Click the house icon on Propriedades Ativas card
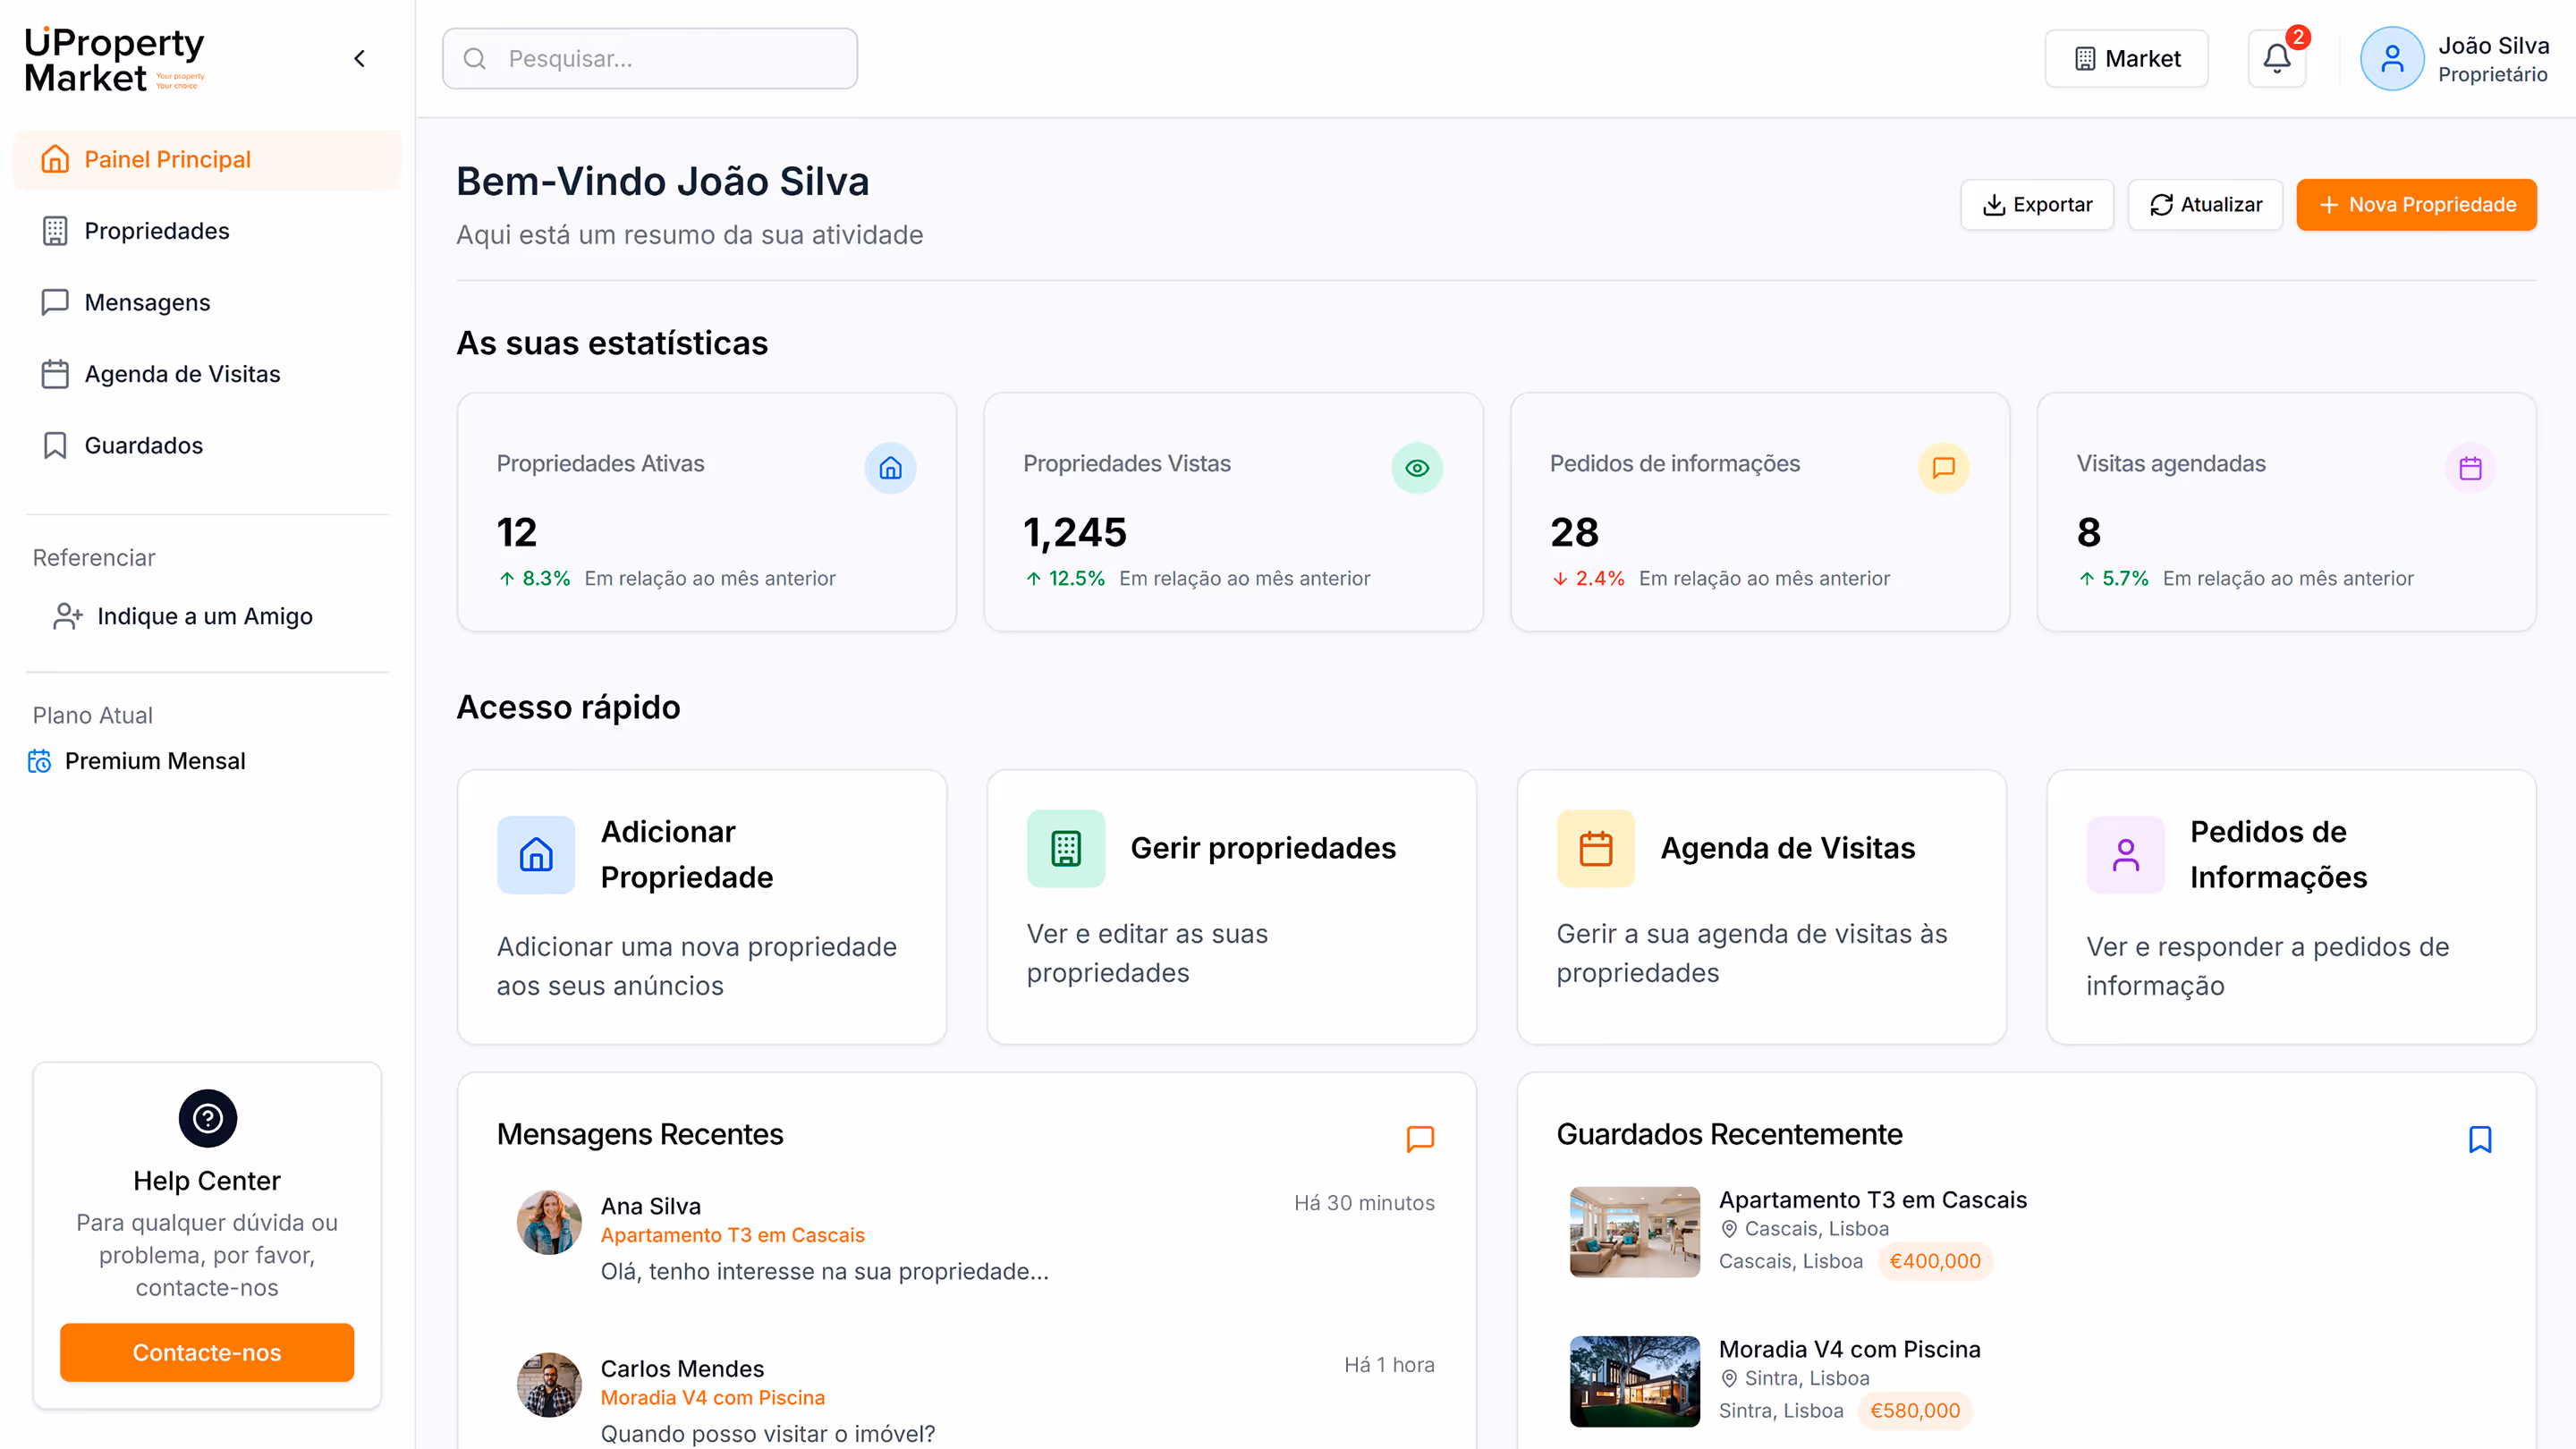The width and height of the screenshot is (2576, 1449). (890, 467)
